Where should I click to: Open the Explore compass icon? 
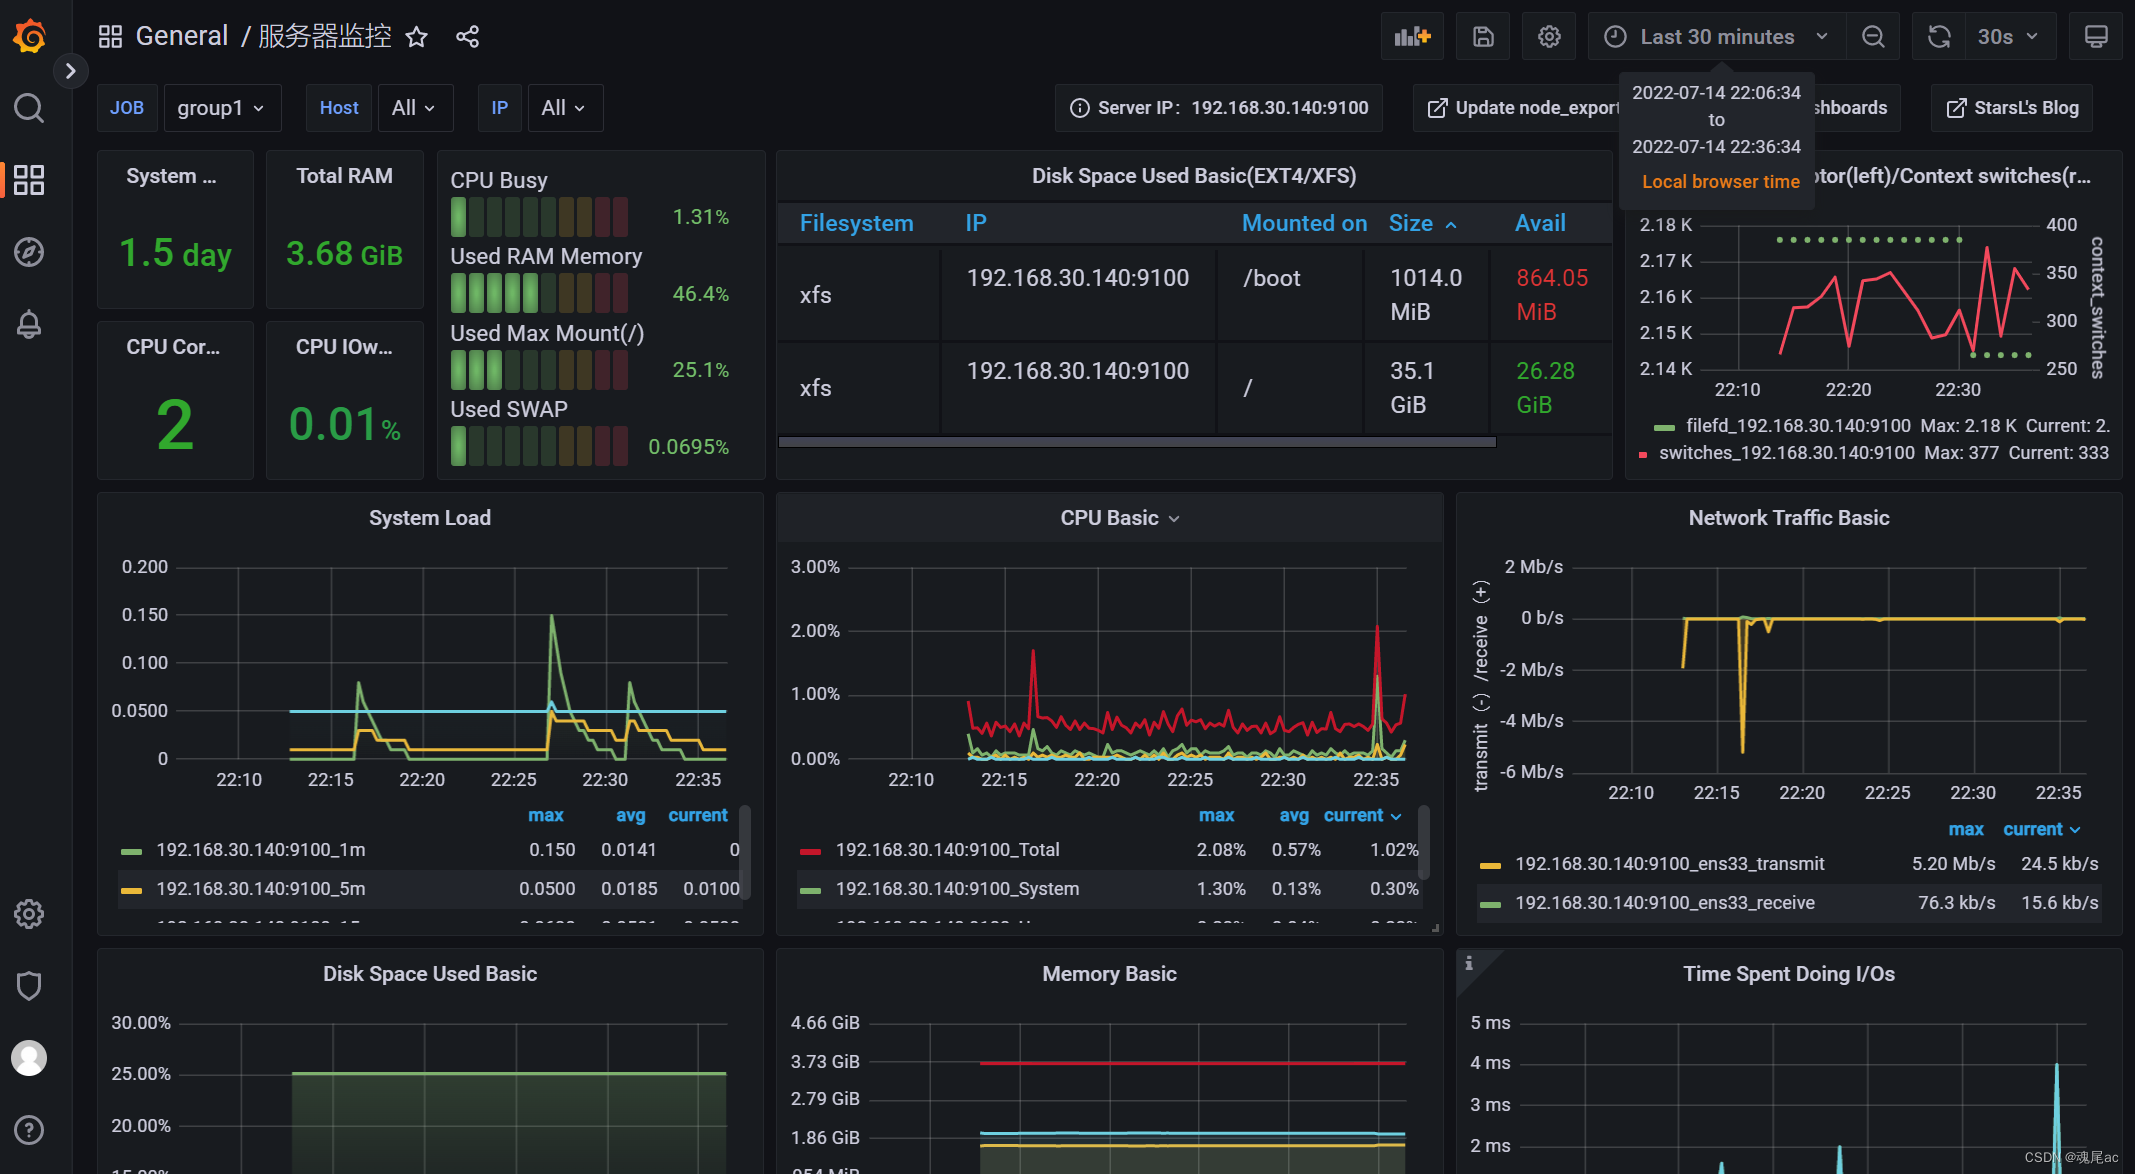point(29,252)
